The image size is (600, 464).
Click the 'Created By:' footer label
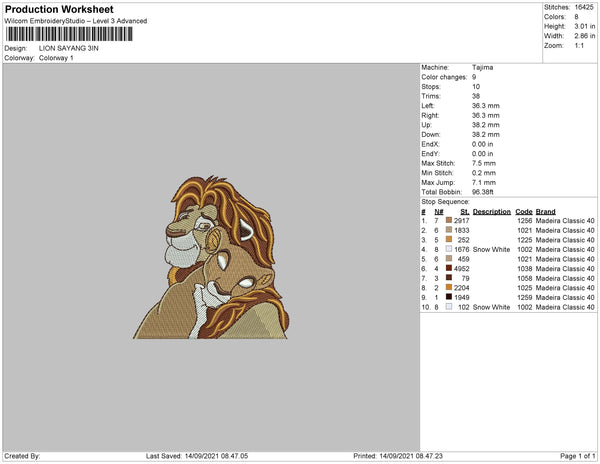point(22,456)
